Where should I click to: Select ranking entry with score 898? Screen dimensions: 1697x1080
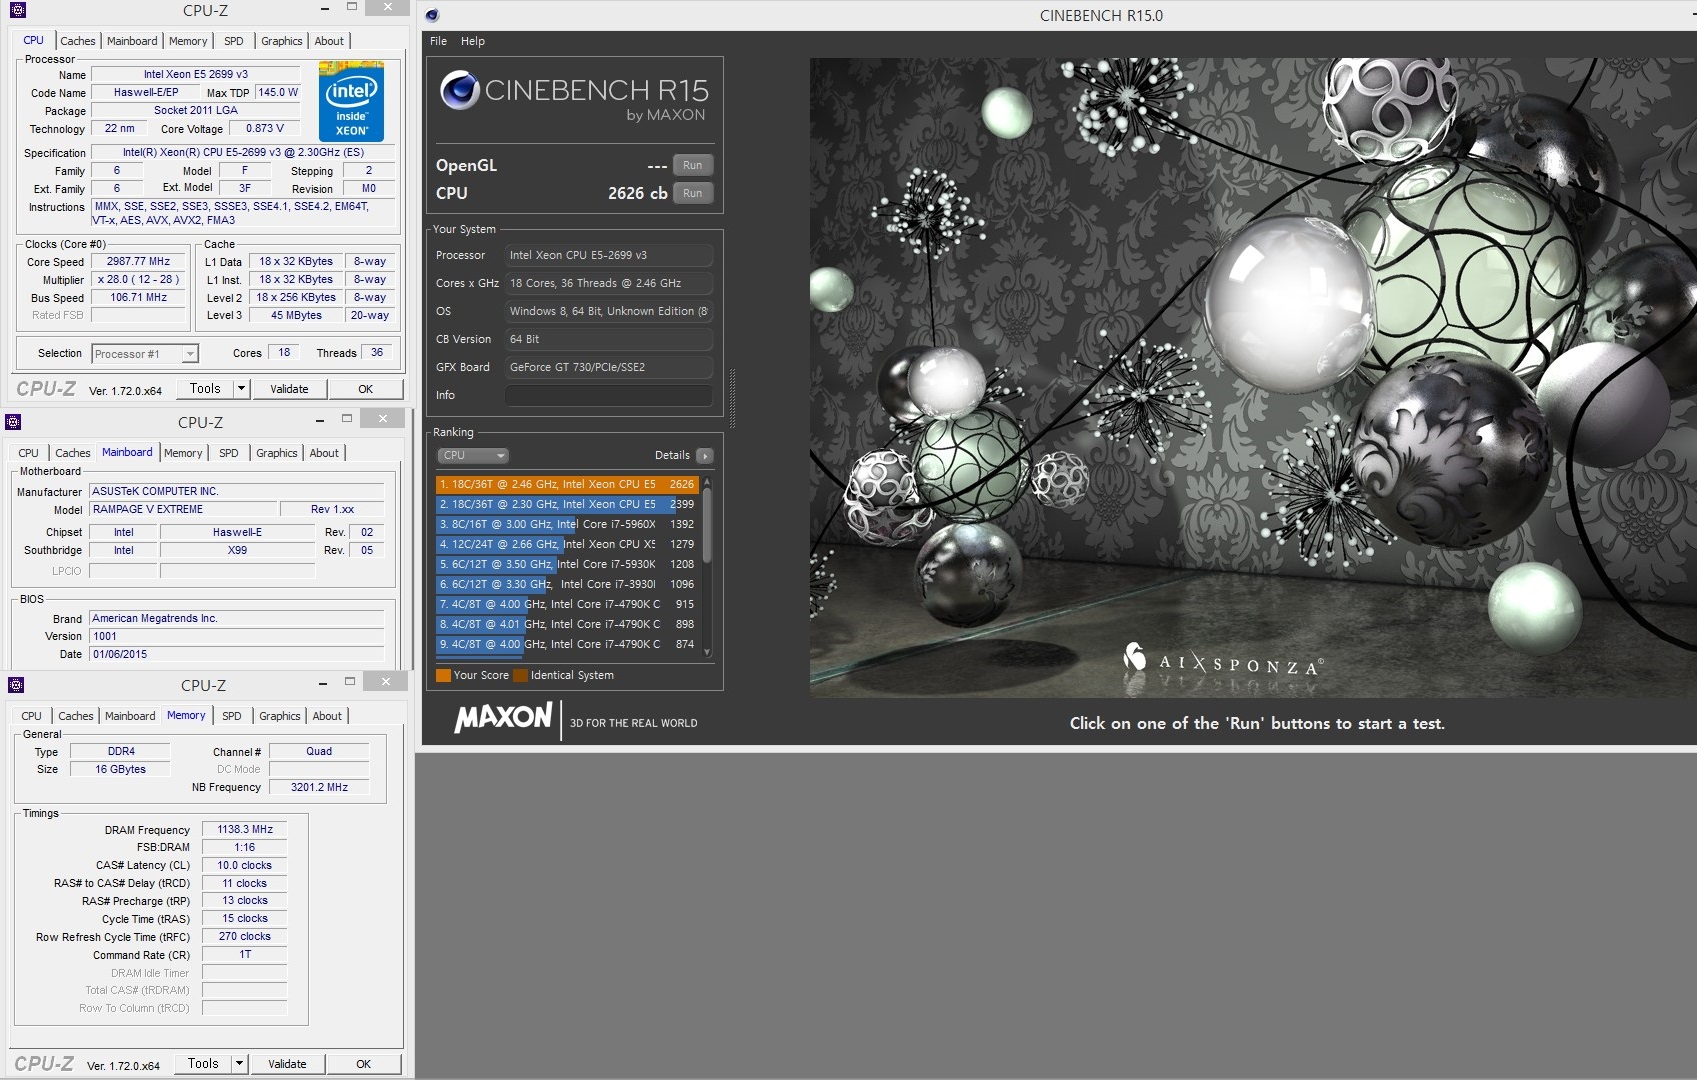pos(567,624)
